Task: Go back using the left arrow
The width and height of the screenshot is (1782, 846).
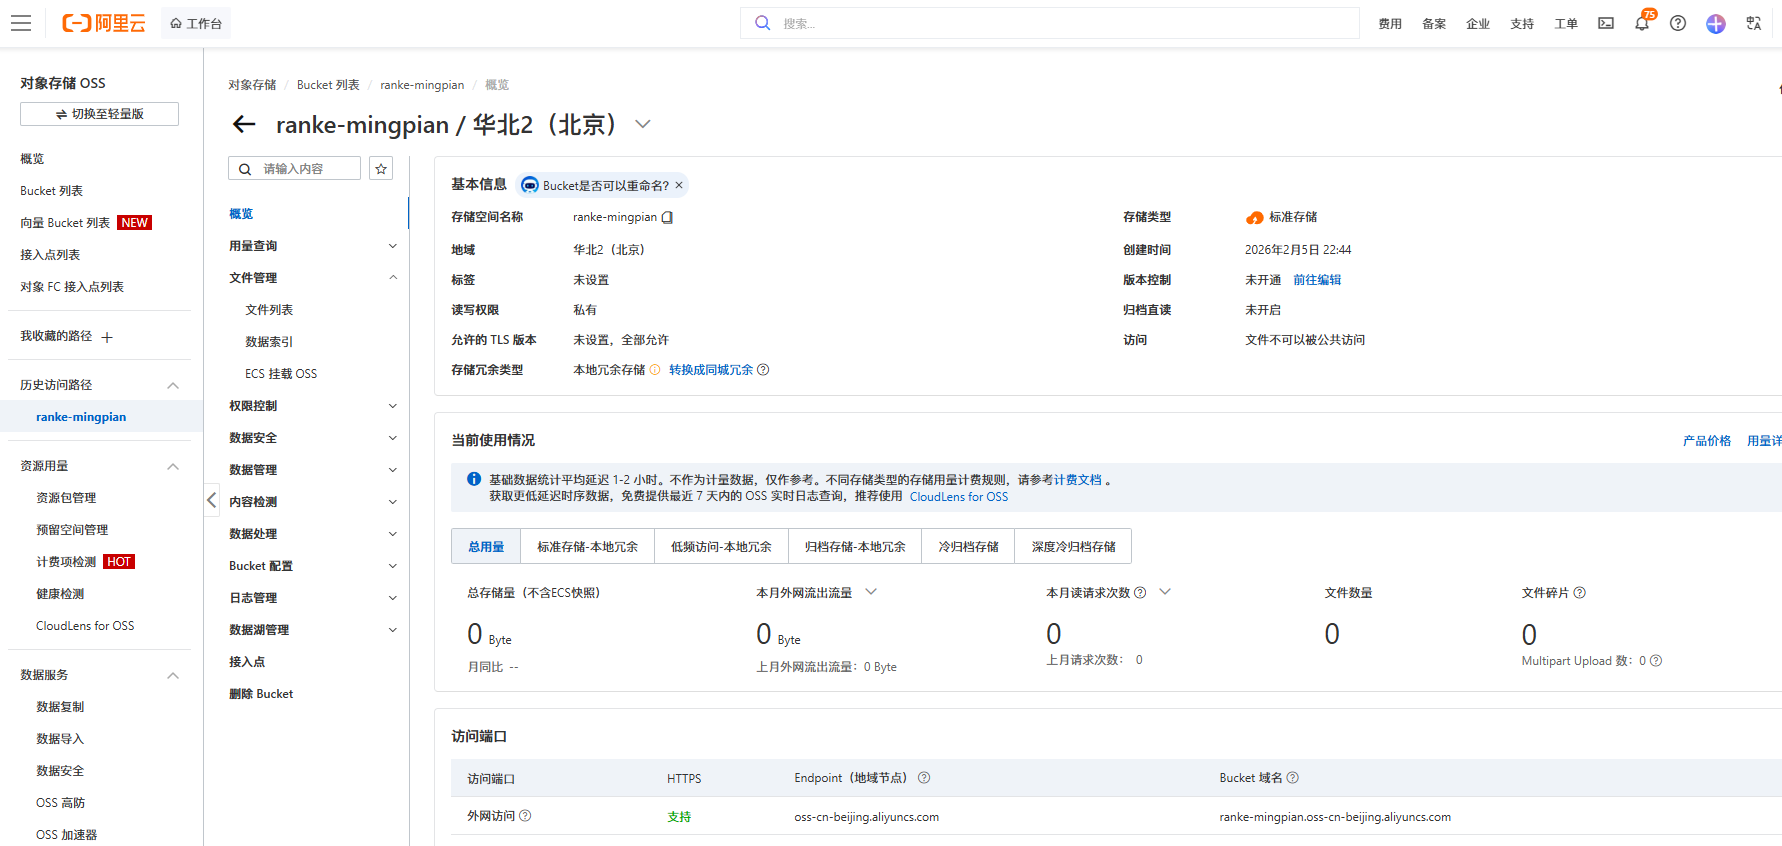Action: pyautogui.click(x=244, y=124)
